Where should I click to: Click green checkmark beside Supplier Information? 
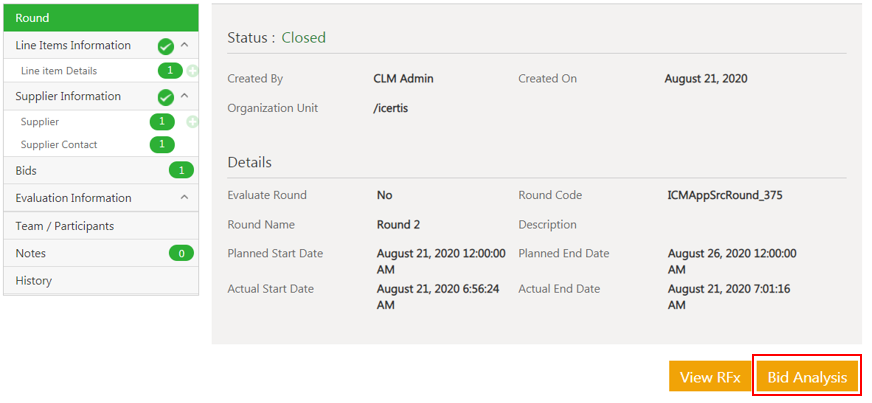[x=166, y=97]
